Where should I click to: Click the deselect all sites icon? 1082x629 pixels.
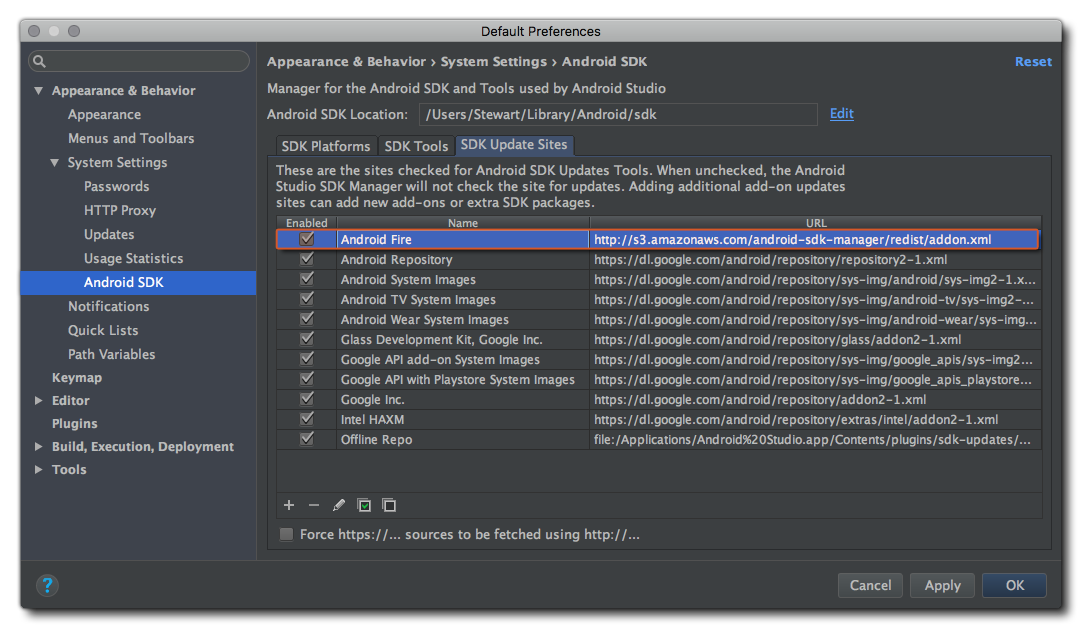click(x=389, y=506)
